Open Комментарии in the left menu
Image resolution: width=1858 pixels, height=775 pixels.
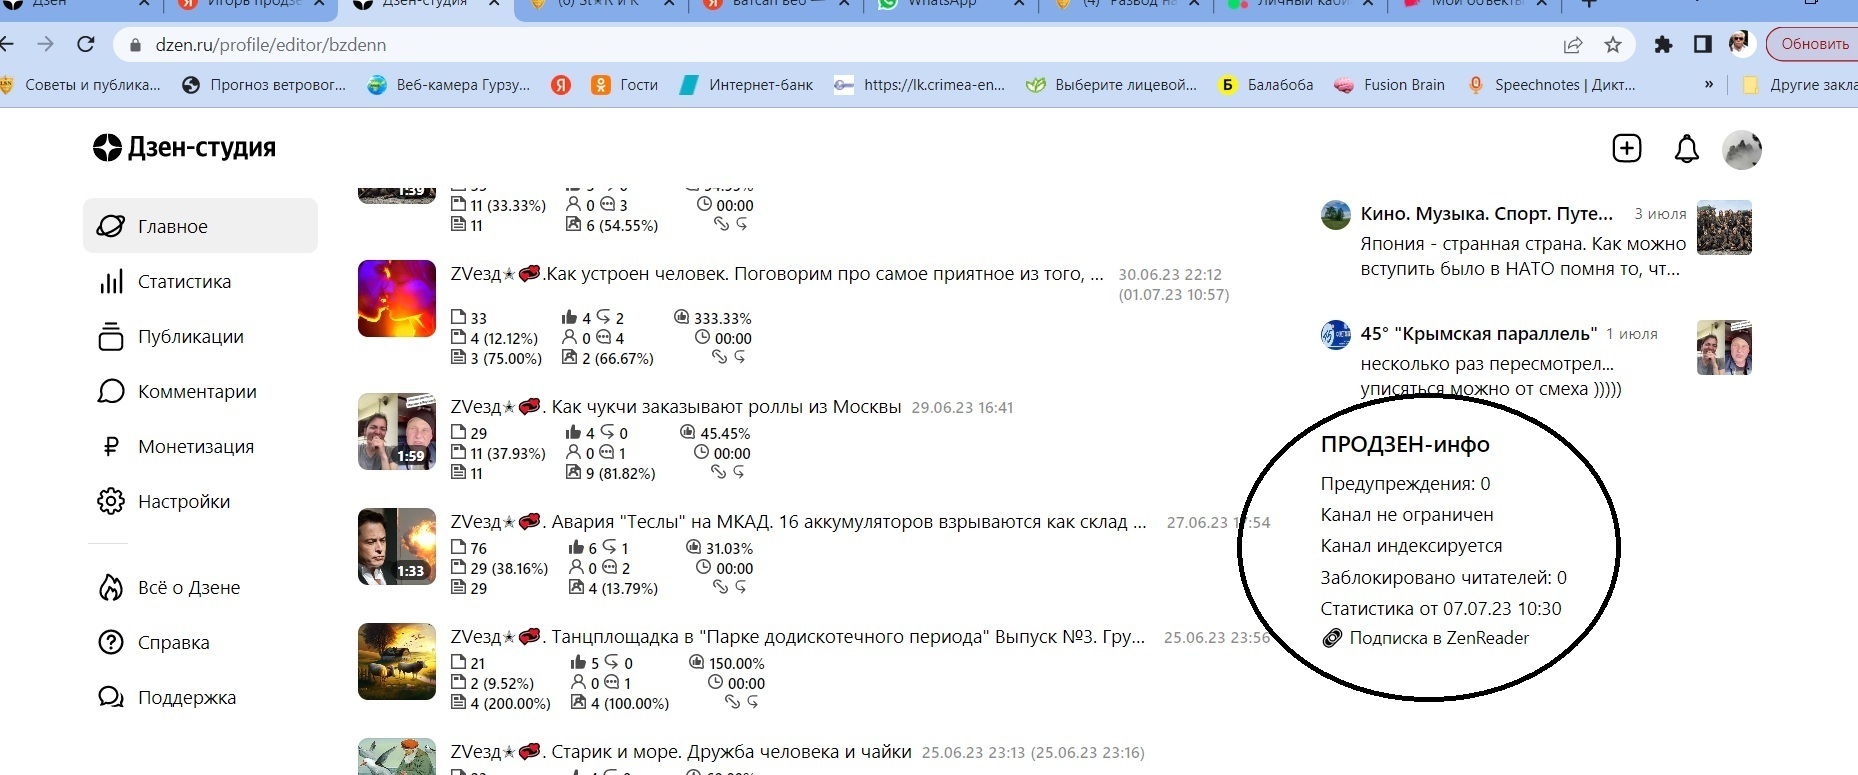(197, 392)
